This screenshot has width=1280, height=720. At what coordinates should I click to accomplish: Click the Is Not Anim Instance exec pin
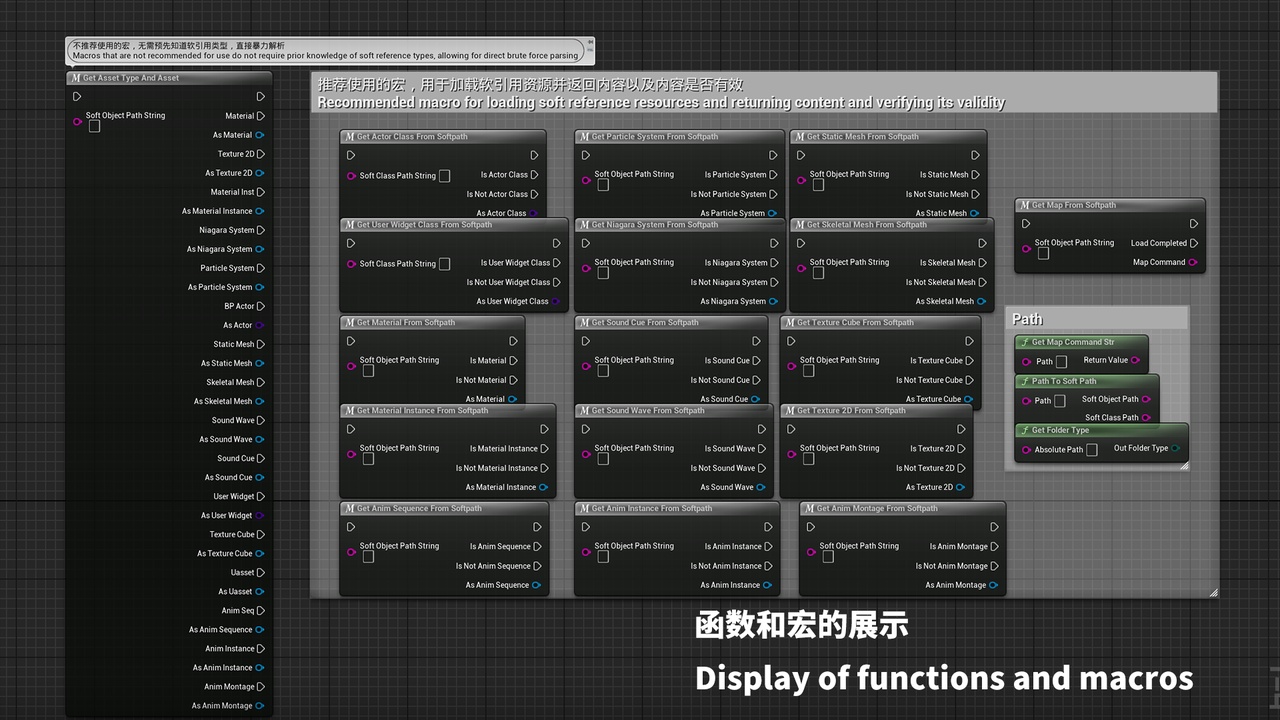tap(768, 566)
